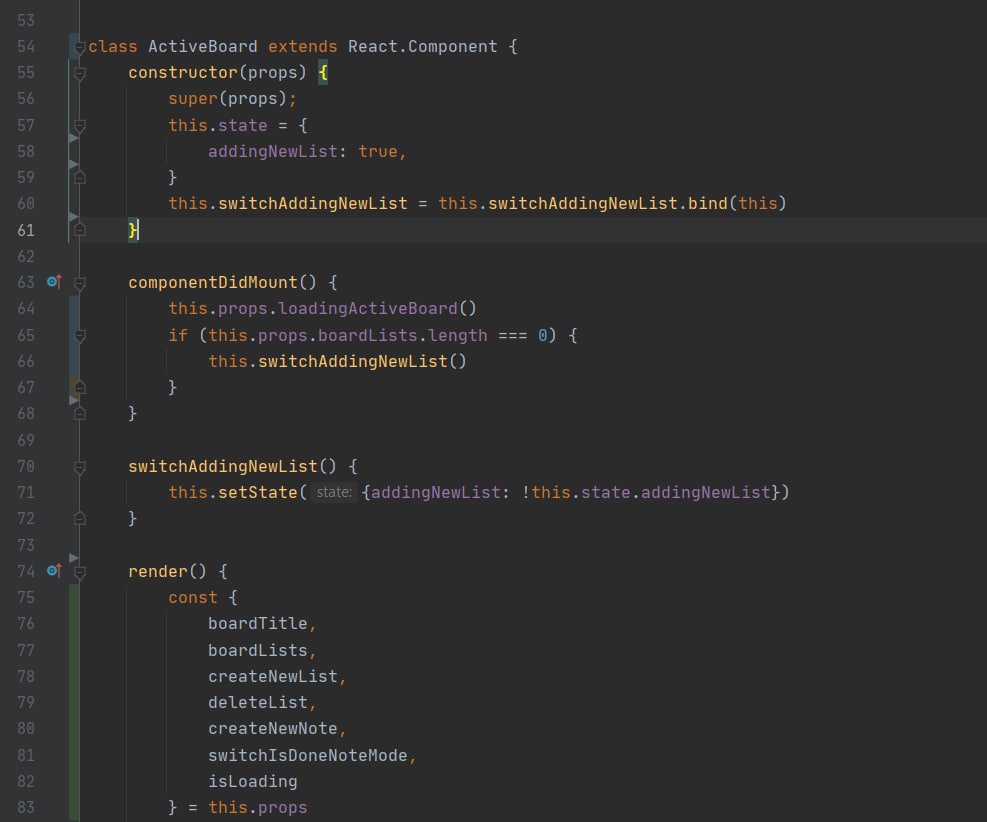Click the class keyword on line 54
This screenshot has height=822, width=987.
pyautogui.click(x=113, y=47)
